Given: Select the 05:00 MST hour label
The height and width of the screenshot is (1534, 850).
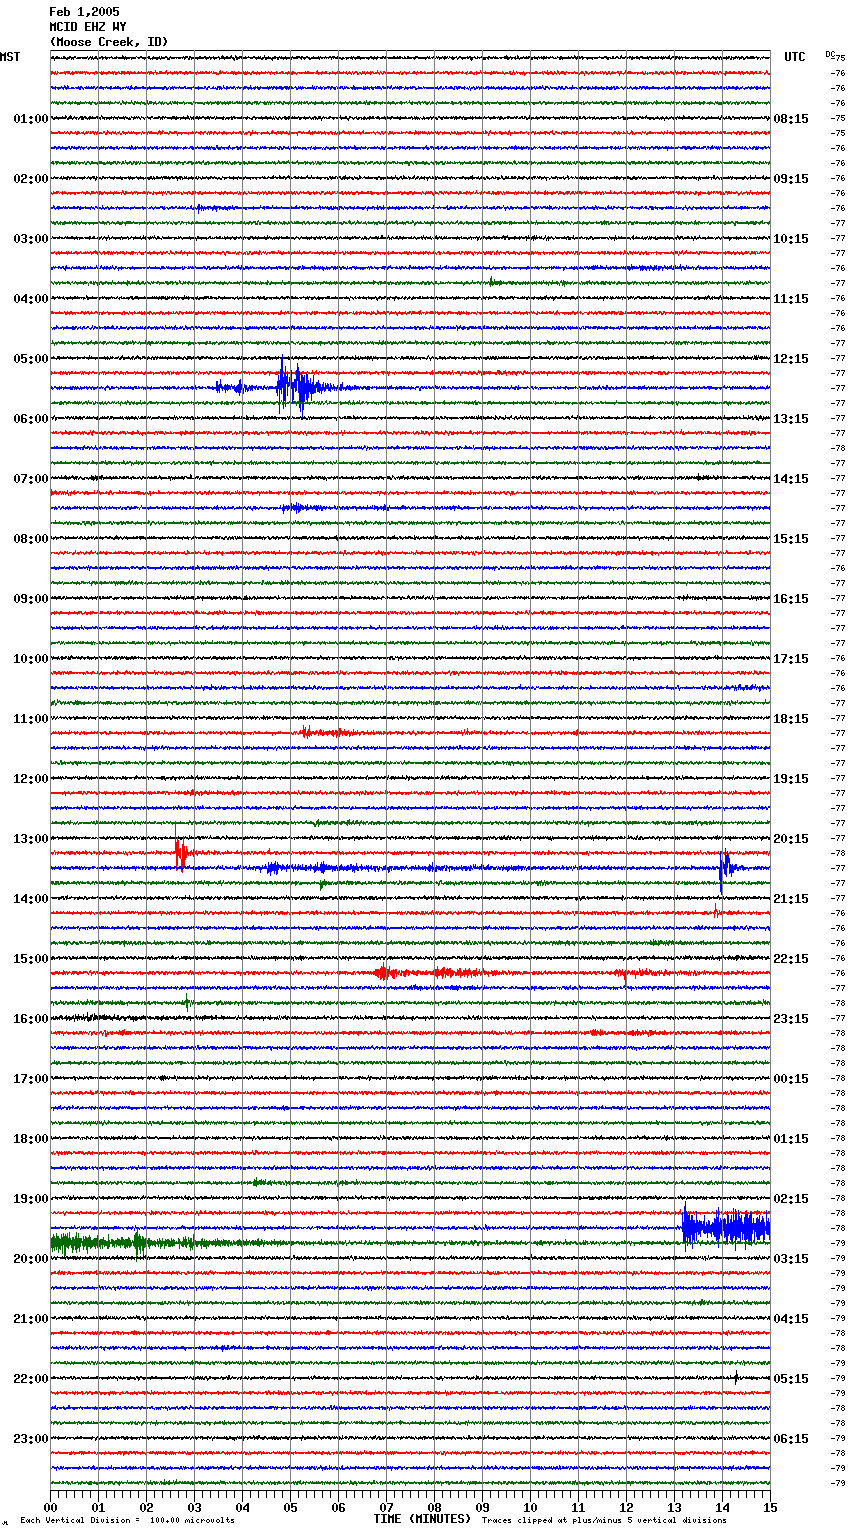Looking at the screenshot, I should click(31, 359).
